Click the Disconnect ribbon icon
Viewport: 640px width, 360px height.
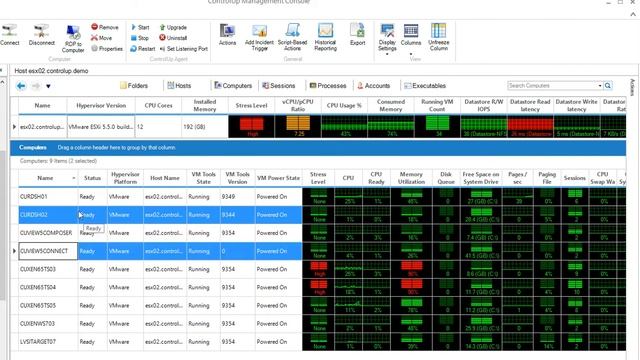(x=41, y=35)
